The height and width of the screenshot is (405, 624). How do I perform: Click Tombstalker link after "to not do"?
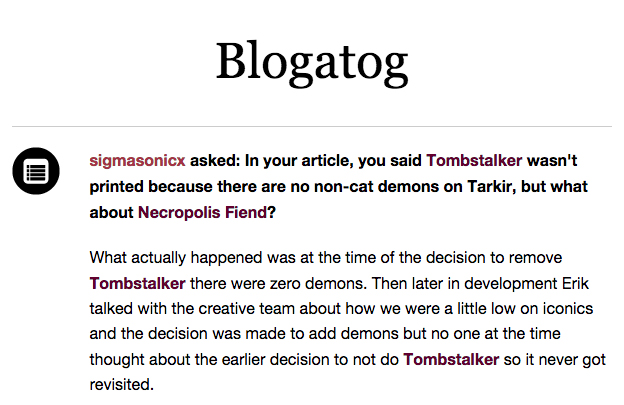pyautogui.click(x=451, y=358)
